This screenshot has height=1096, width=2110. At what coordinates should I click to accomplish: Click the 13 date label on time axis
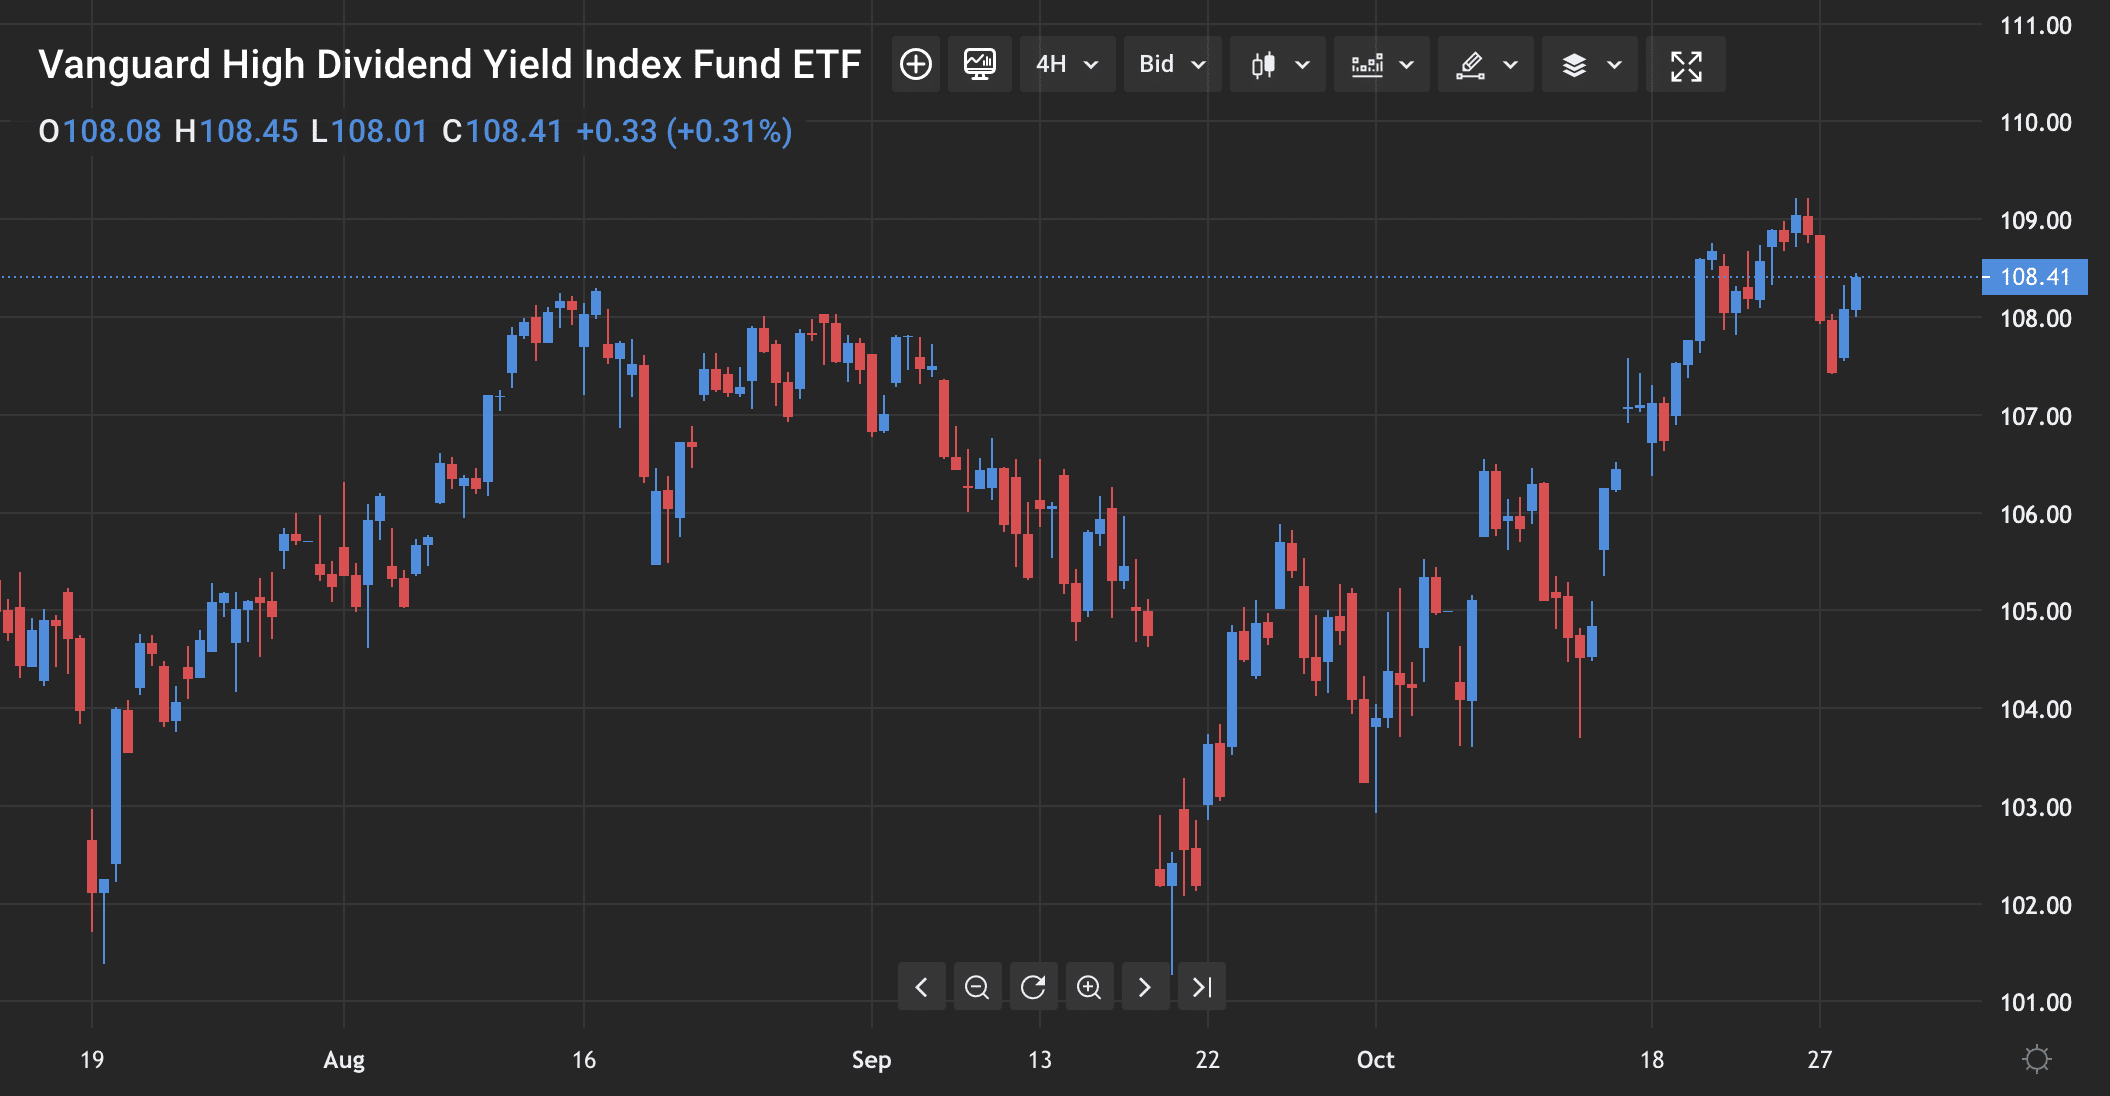tap(1040, 1060)
